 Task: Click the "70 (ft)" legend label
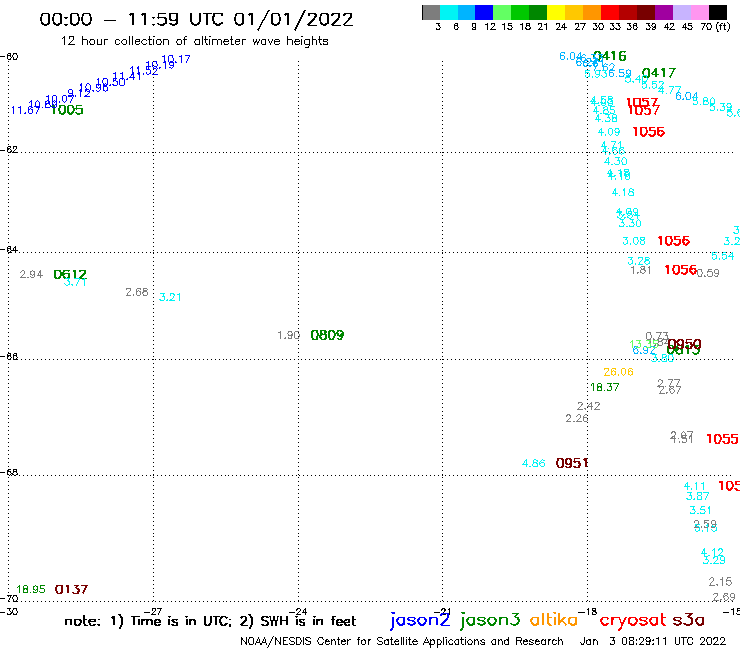point(715,26)
